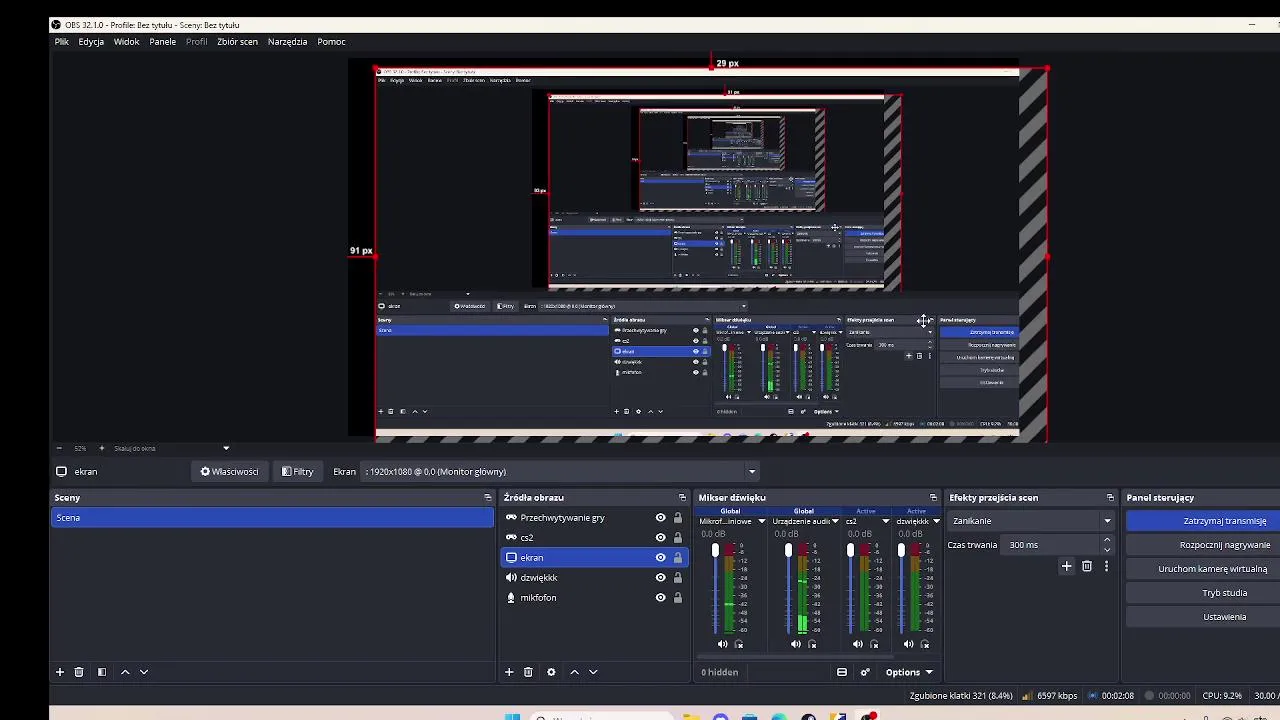Float the Mikser dźwięku dock icon

coord(933,497)
